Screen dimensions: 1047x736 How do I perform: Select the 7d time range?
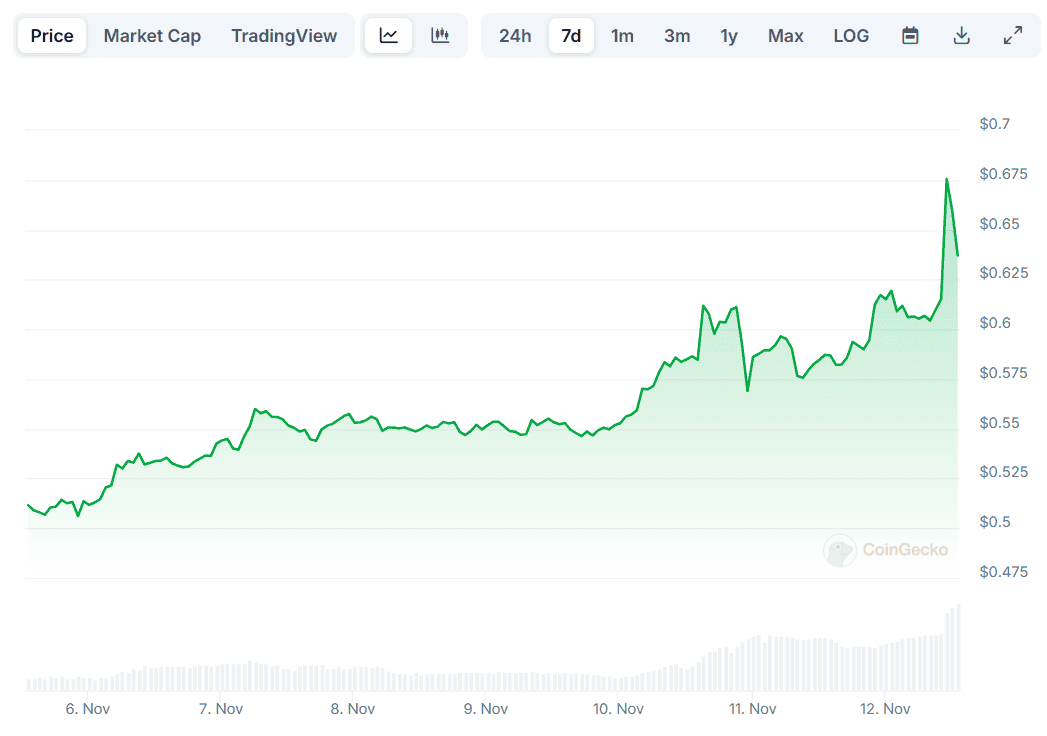tap(571, 36)
